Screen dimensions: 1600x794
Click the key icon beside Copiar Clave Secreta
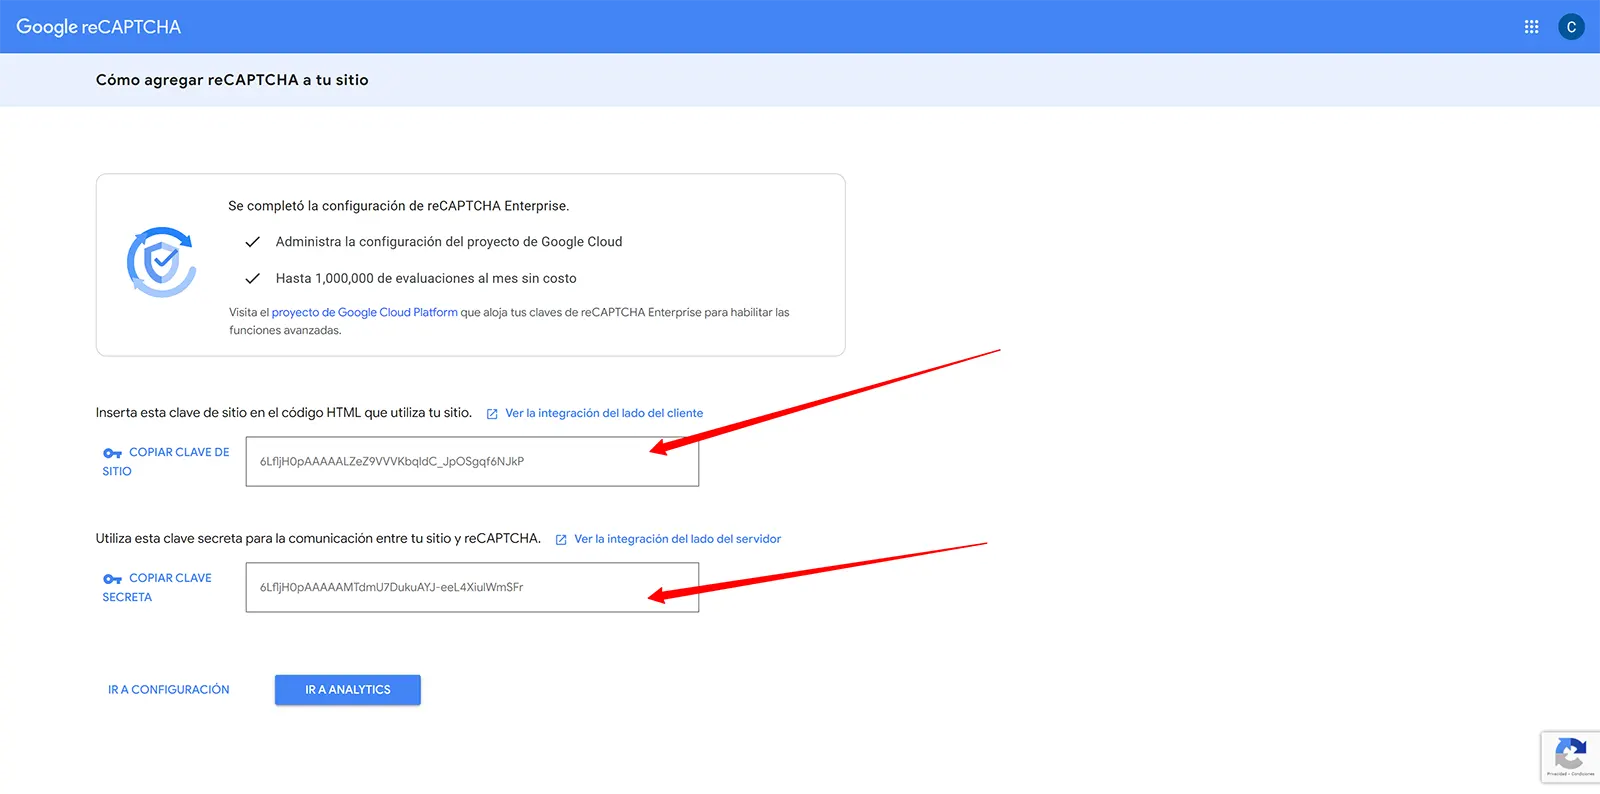tap(112, 579)
